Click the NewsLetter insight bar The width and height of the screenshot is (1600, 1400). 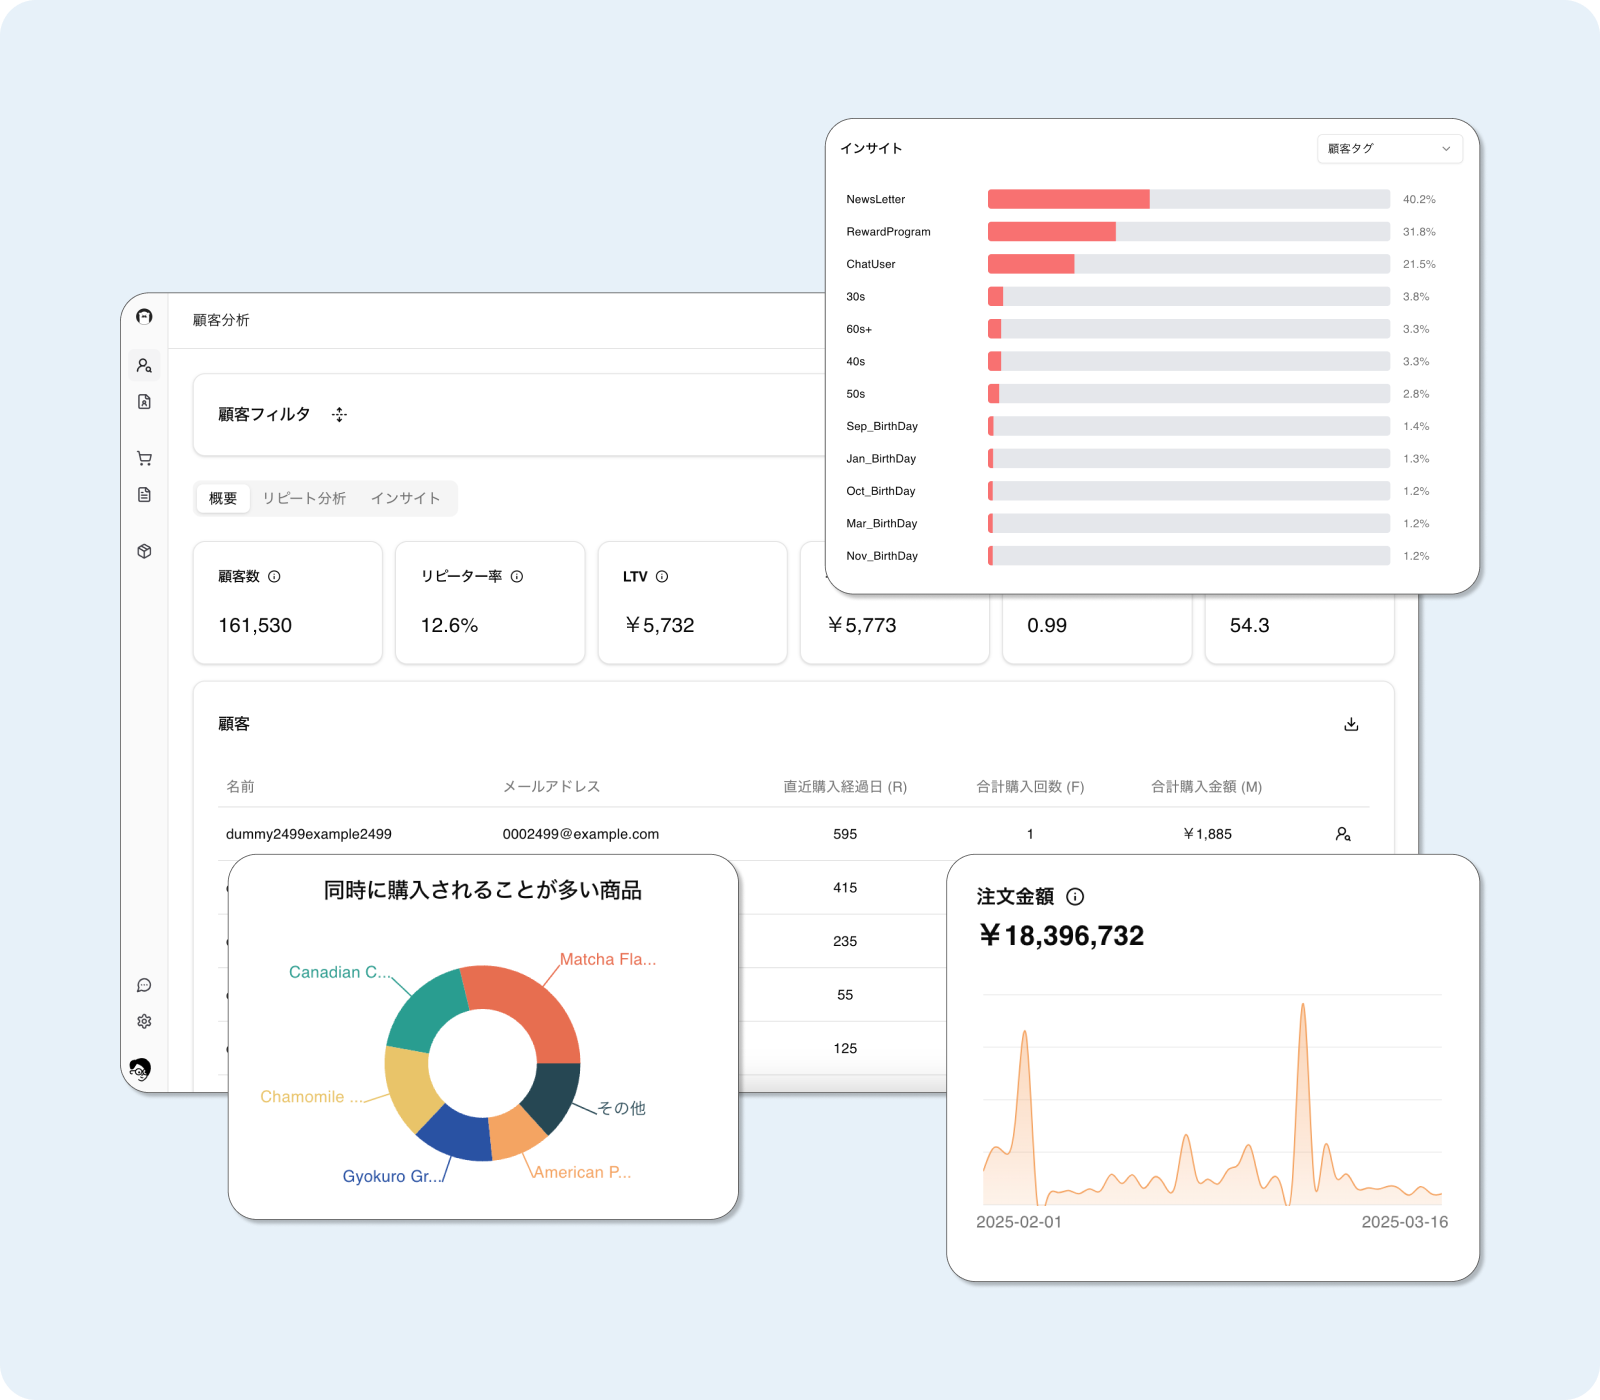pos(1068,199)
